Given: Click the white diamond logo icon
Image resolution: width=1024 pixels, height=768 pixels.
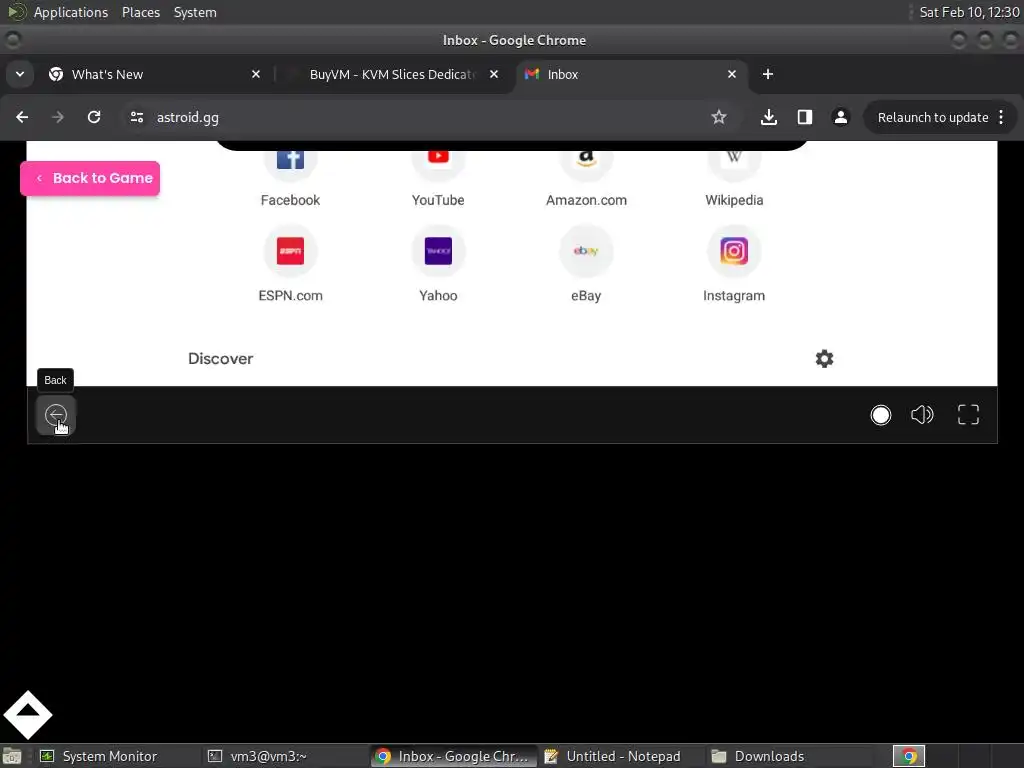Looking at the screenshot, I should 27,715.
